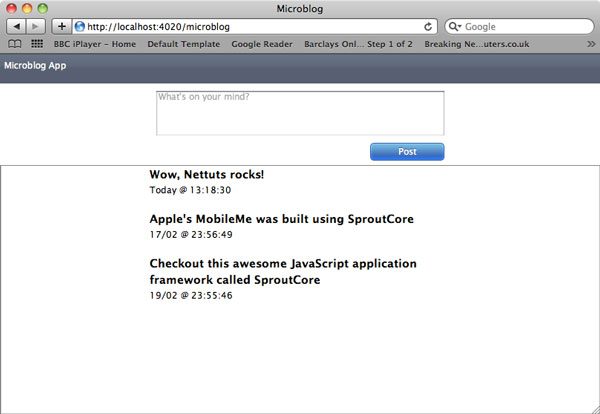Click the Safari back arrow button
Viewport: 600px width, 414px height.
tap(16, 26)
